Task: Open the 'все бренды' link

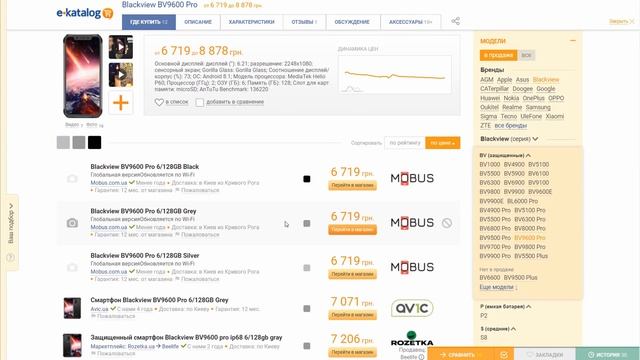Action: pyautogui.click(x=511, y=126)
